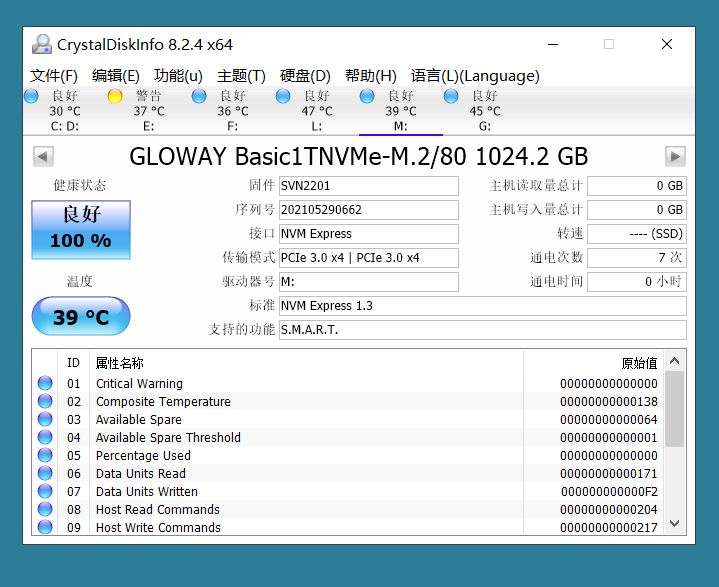Select the Data Units Written attribute text

[x=147, y=492]
